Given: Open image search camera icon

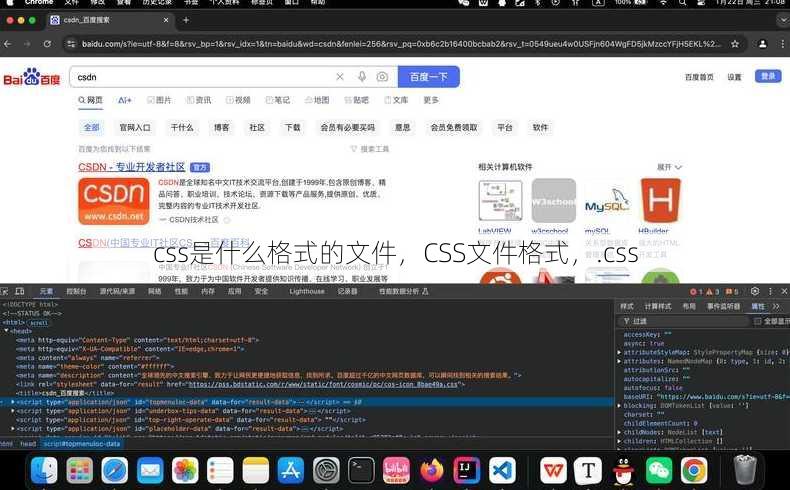Looking at the screenshot, I should [x=382, y=77].
